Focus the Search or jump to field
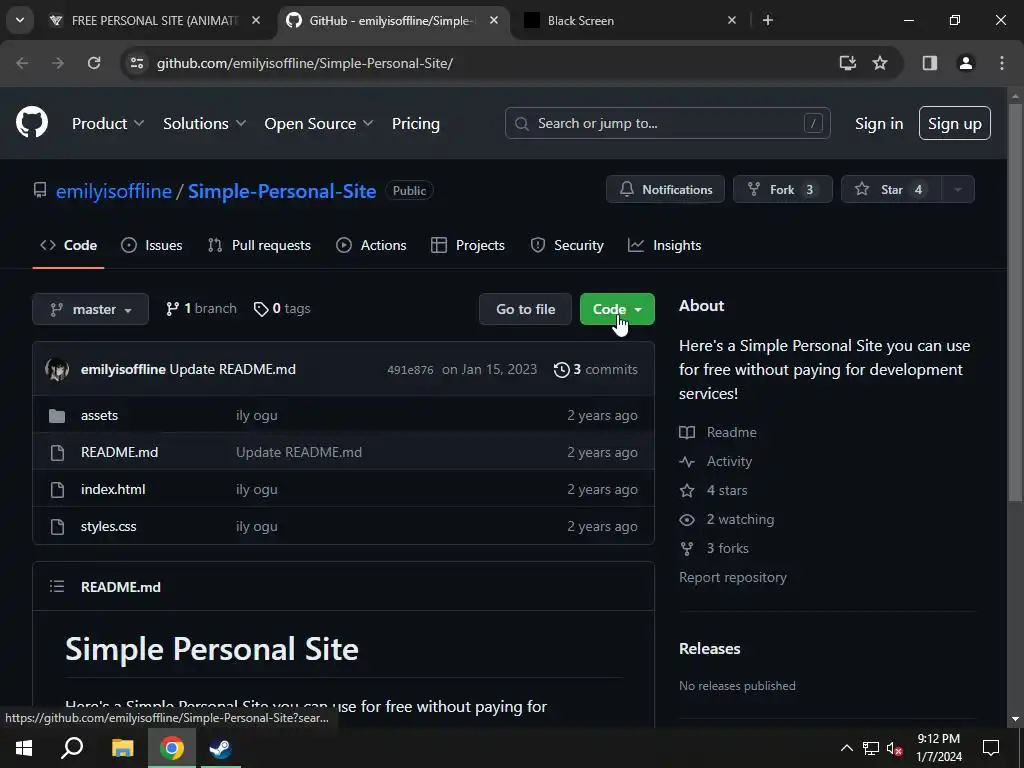Viewport: 1024px width, 768px height. [x=667, y=123]
